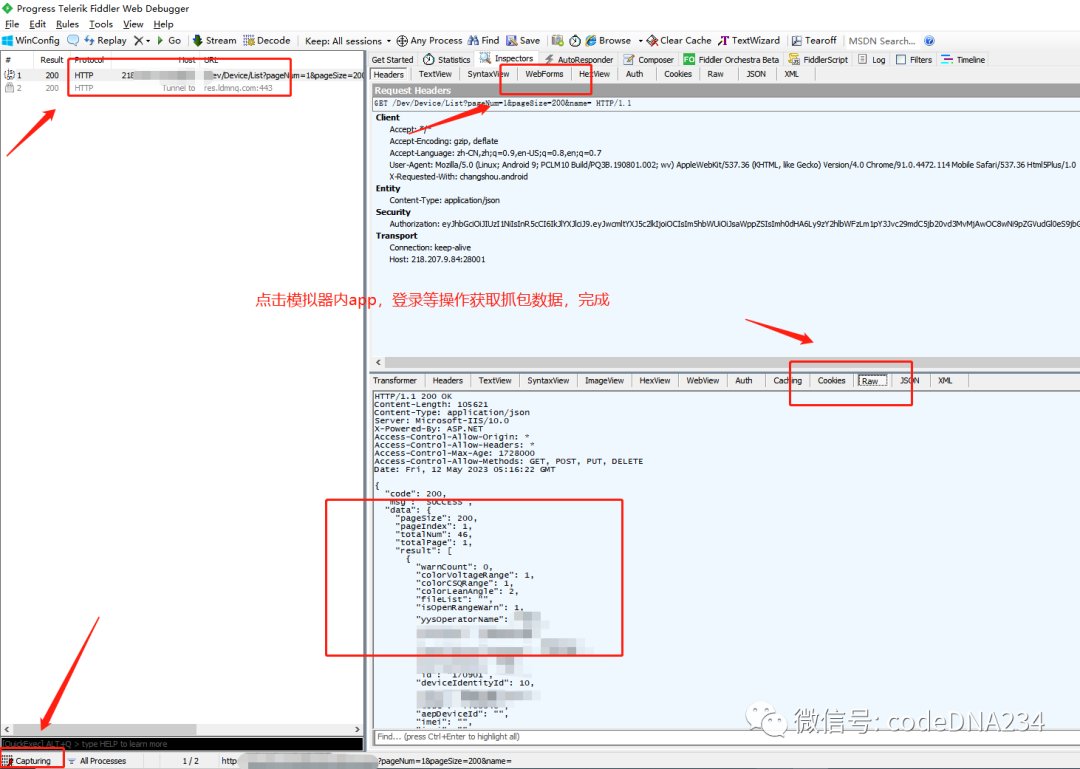Select session 2 Tunnel to row

pos(183,88)
